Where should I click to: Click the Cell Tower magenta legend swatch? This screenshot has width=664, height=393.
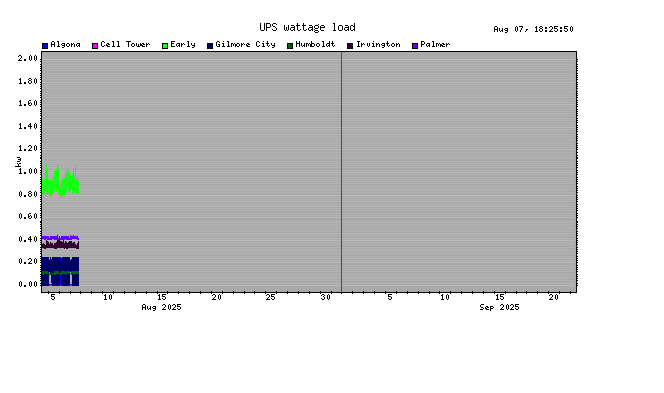[x=95, y=46]
